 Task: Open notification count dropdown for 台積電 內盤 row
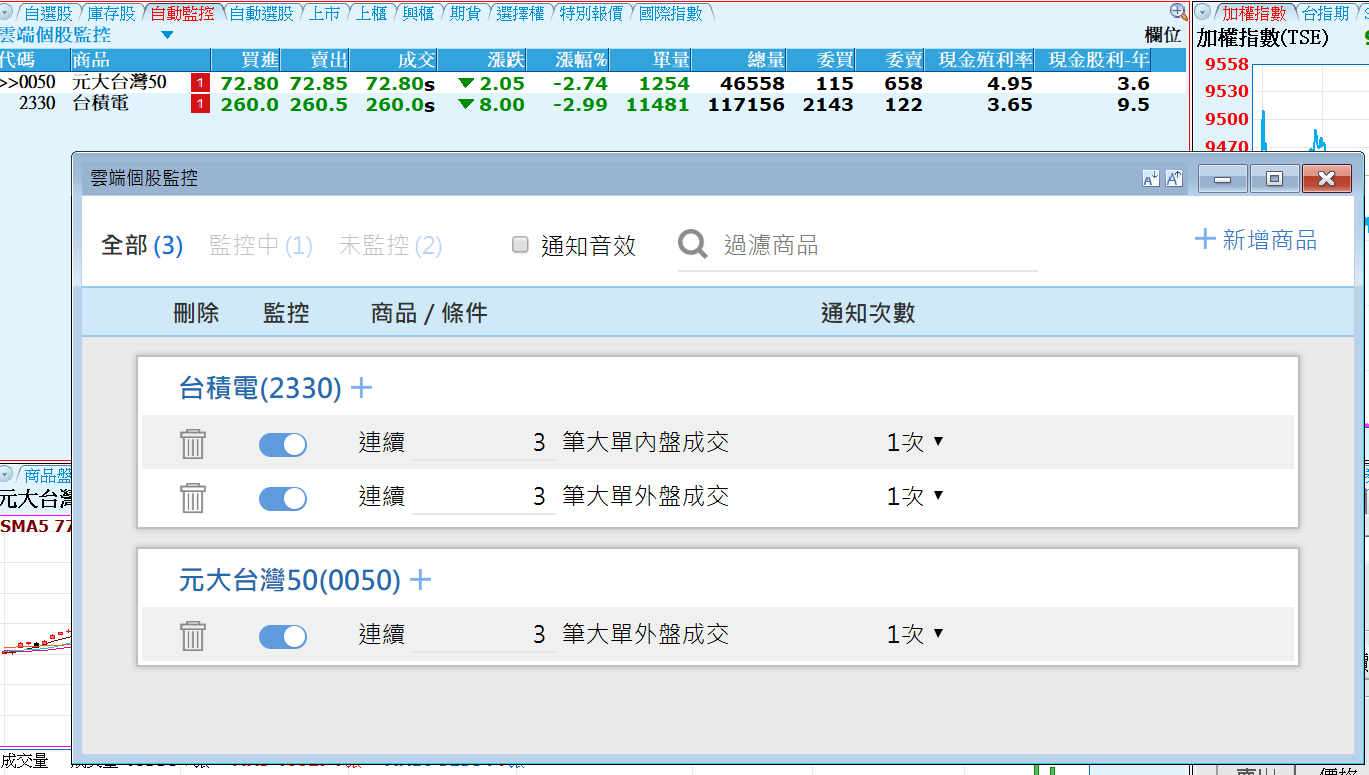click(914, 442)
